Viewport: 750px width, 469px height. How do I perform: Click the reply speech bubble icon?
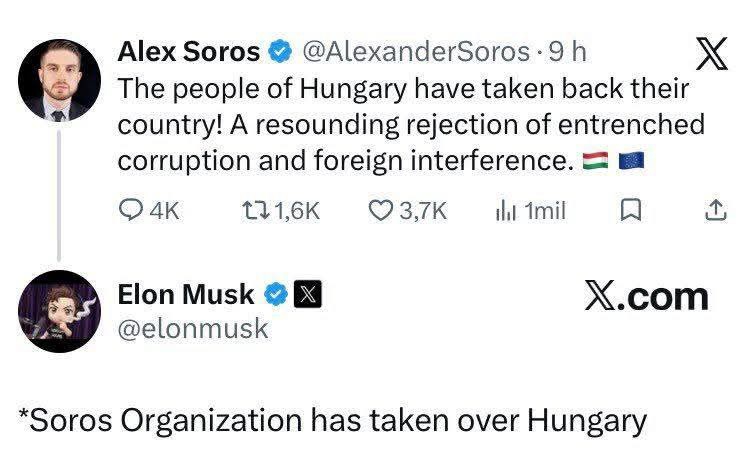click(x=132, y=210)
